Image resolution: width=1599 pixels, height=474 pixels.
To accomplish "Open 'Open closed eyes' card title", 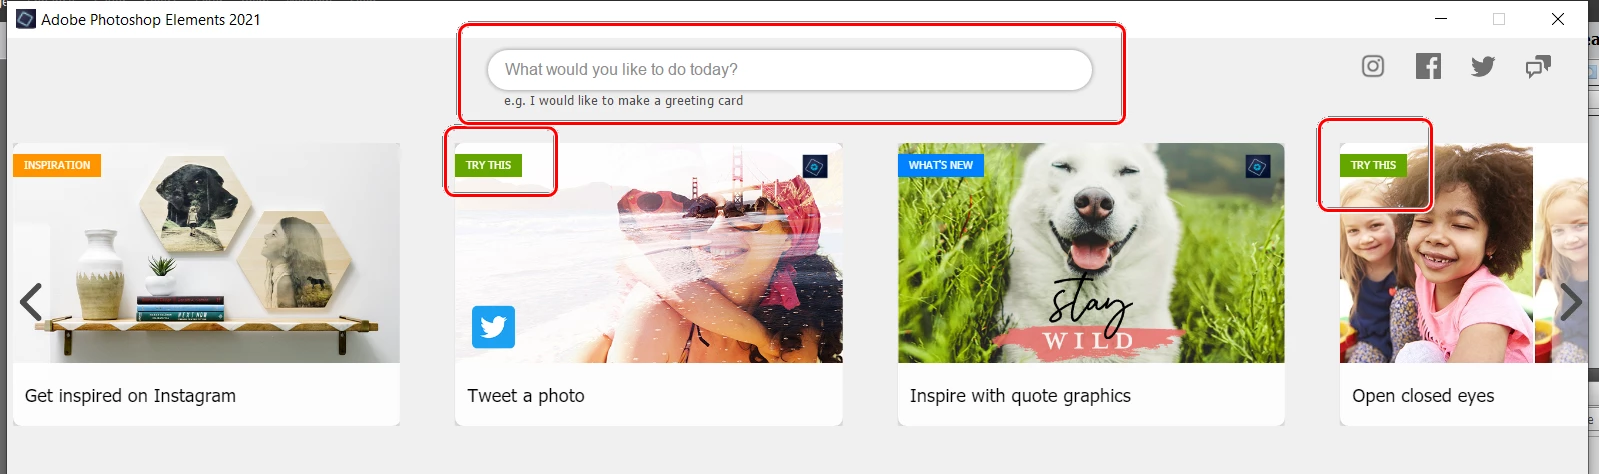I will pyautogui.click(x=1423, y=396).
